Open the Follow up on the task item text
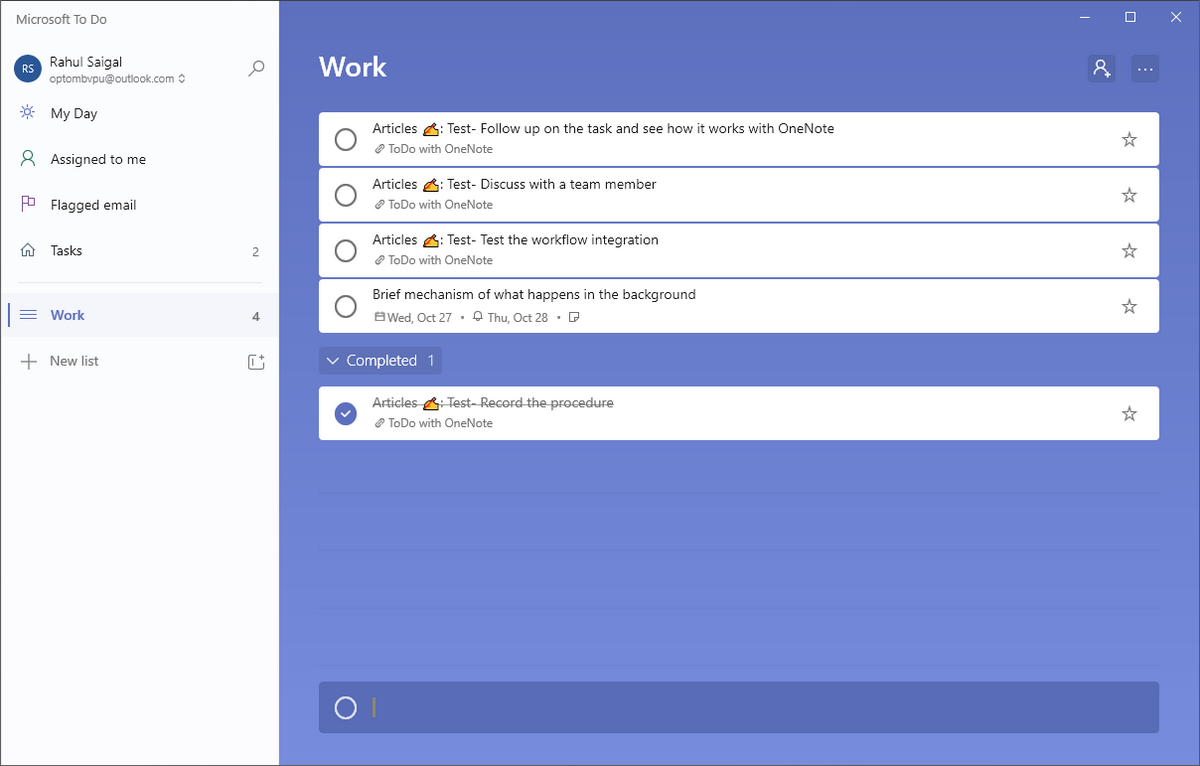The image size is (1200, 766). pos(603,129)
